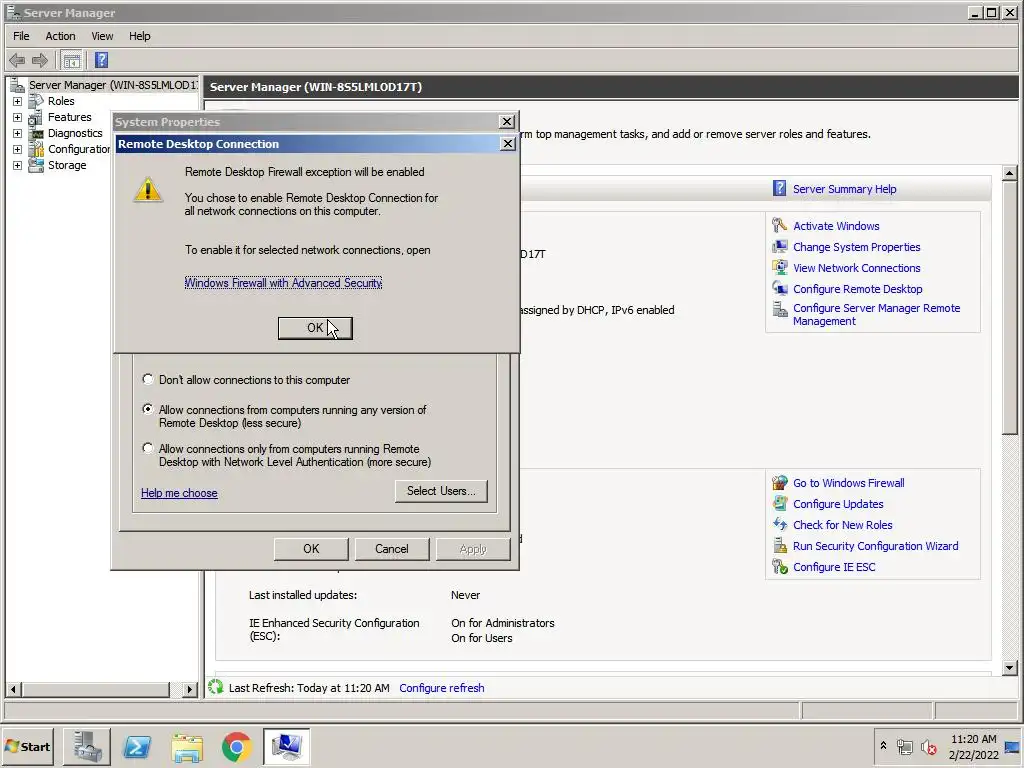Select the Features node icon
Image resolution: width=1024 pixels, height=768 pixels.
36,118
